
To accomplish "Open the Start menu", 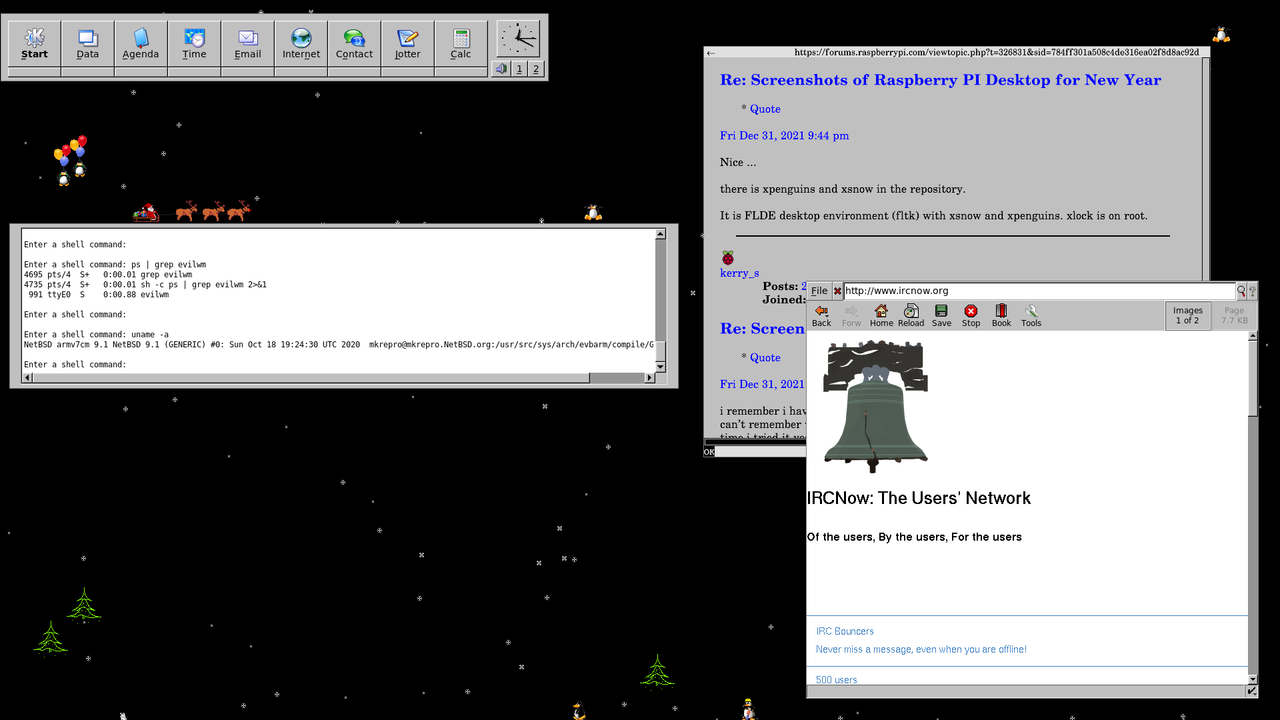I will click(x=34, y=44).
